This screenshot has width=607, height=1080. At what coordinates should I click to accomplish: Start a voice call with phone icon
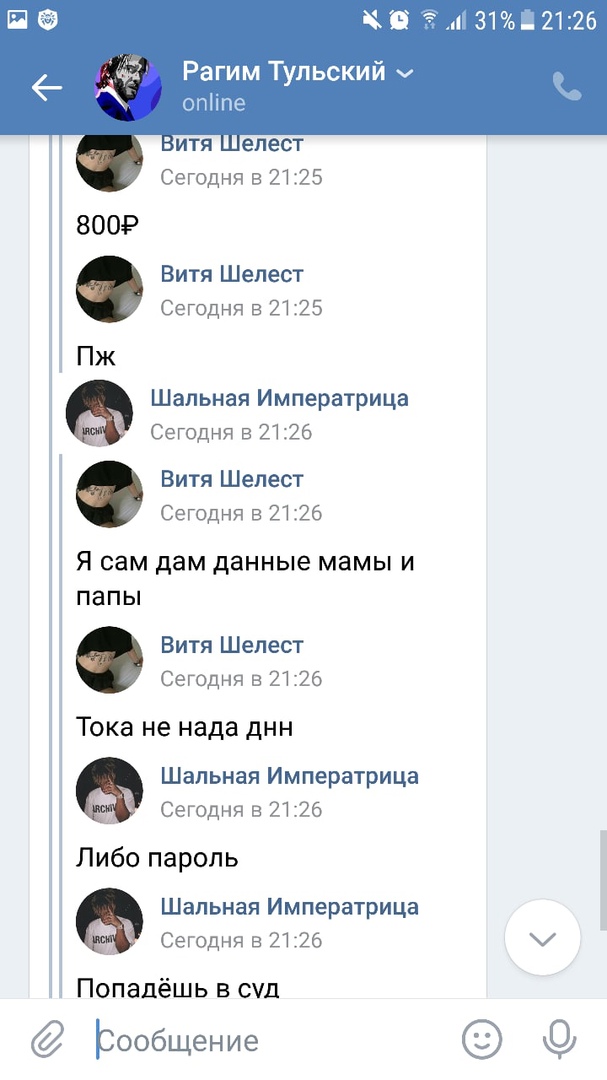566,88
